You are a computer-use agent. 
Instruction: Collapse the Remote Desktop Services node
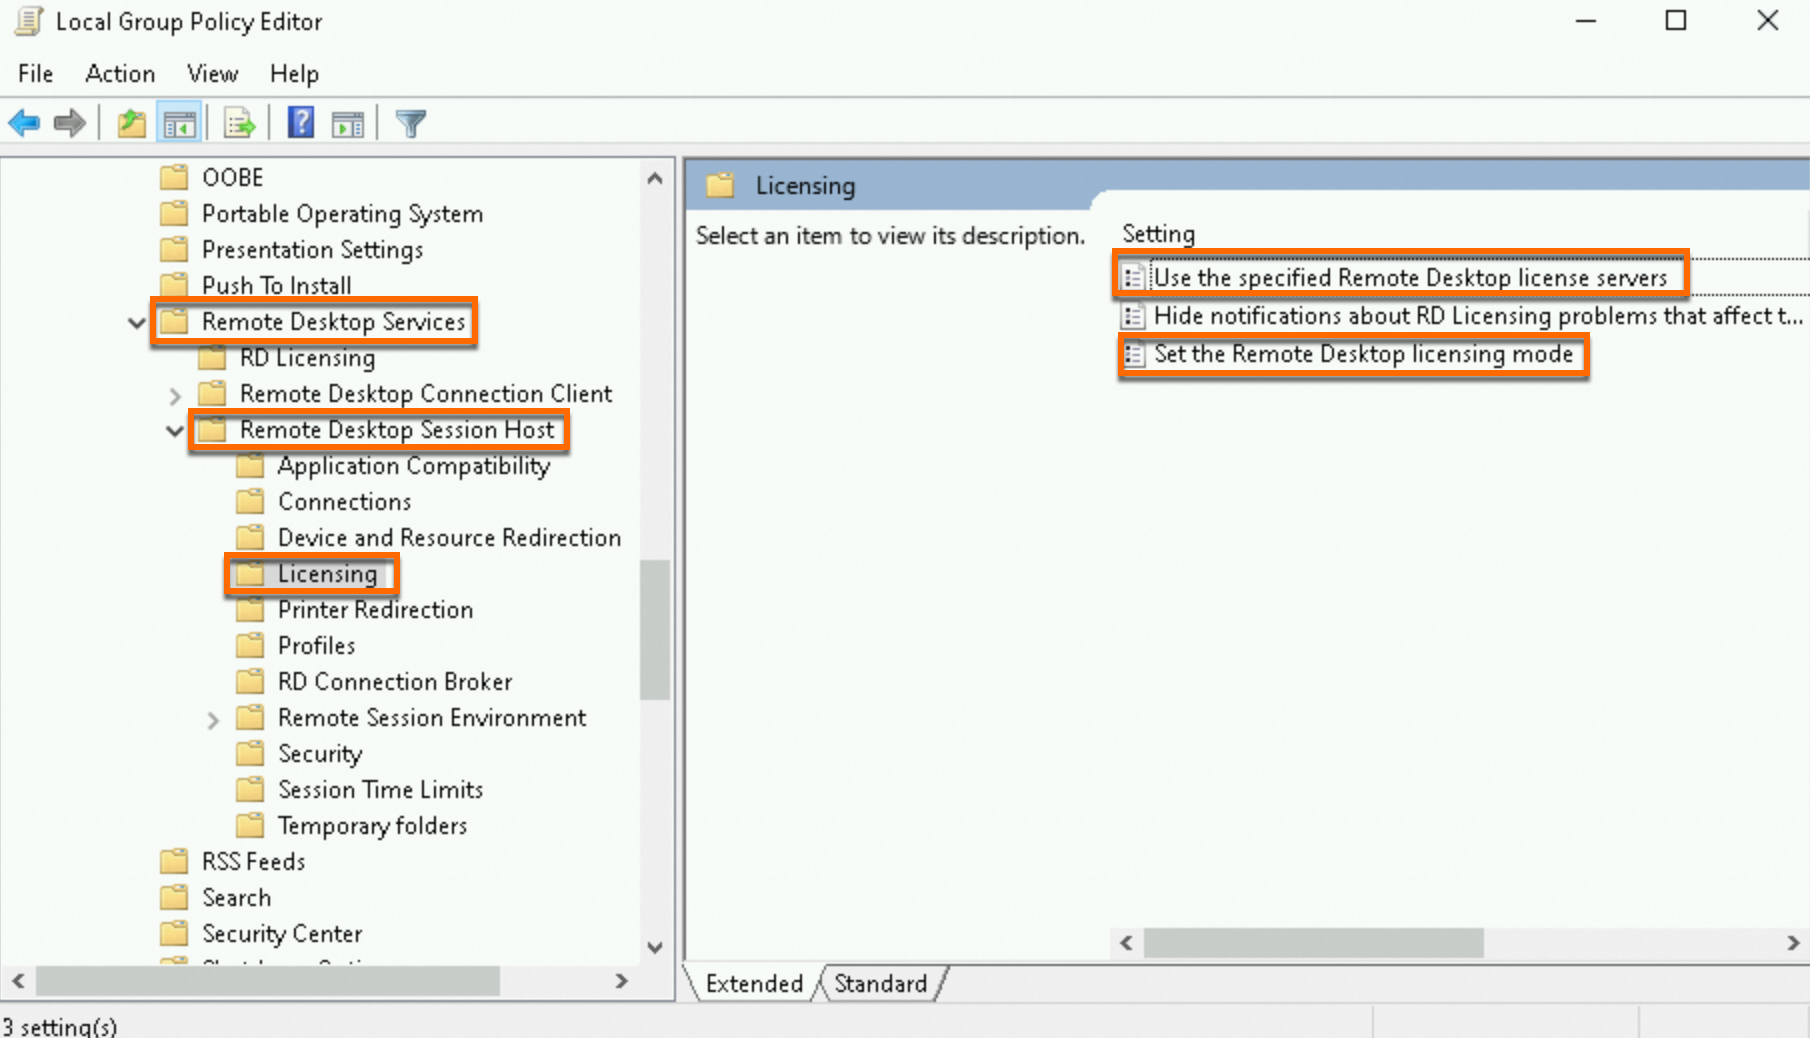(137, 323)
